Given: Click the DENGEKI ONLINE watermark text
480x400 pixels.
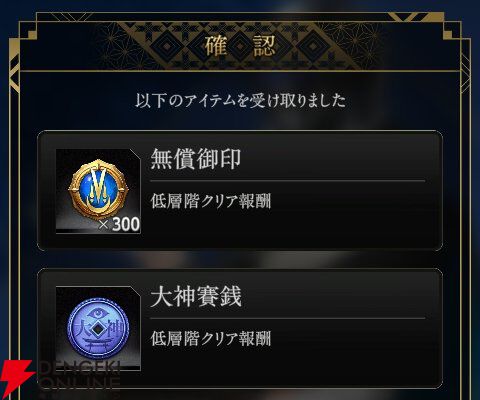Looking at the screenshot, I should coord(79,377).
